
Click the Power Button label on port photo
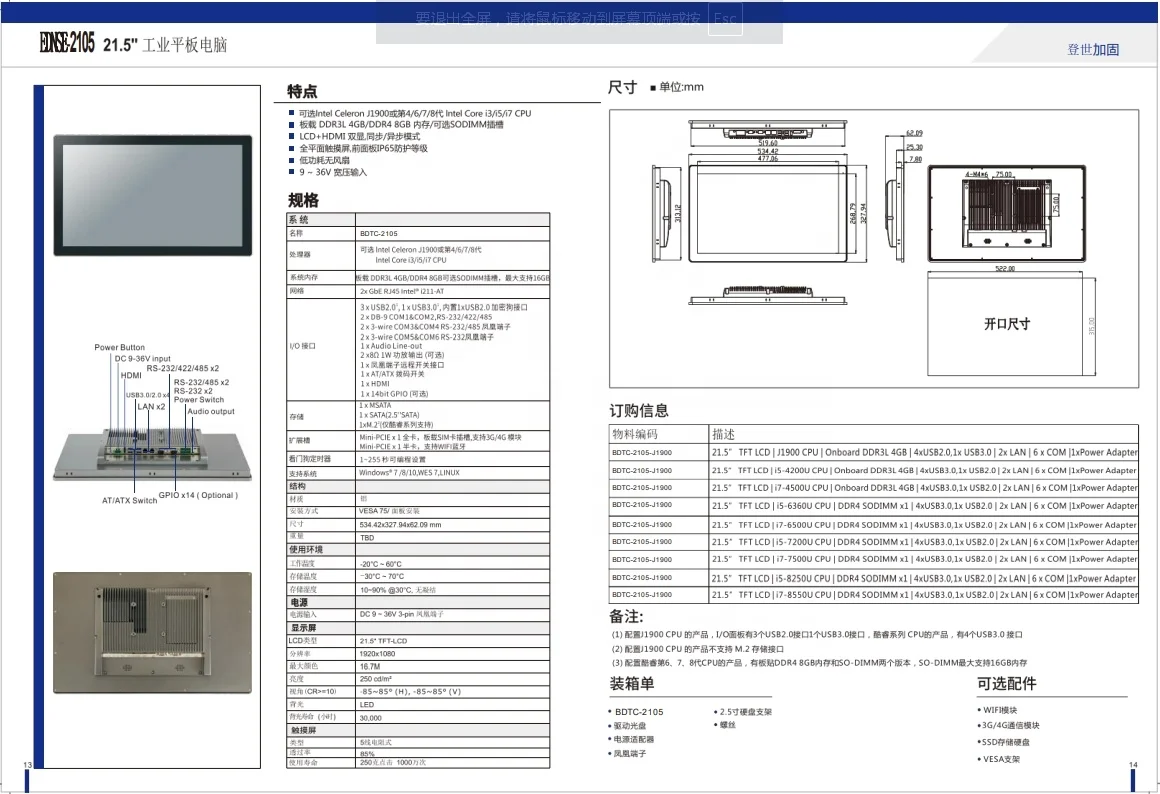point(119,348)
